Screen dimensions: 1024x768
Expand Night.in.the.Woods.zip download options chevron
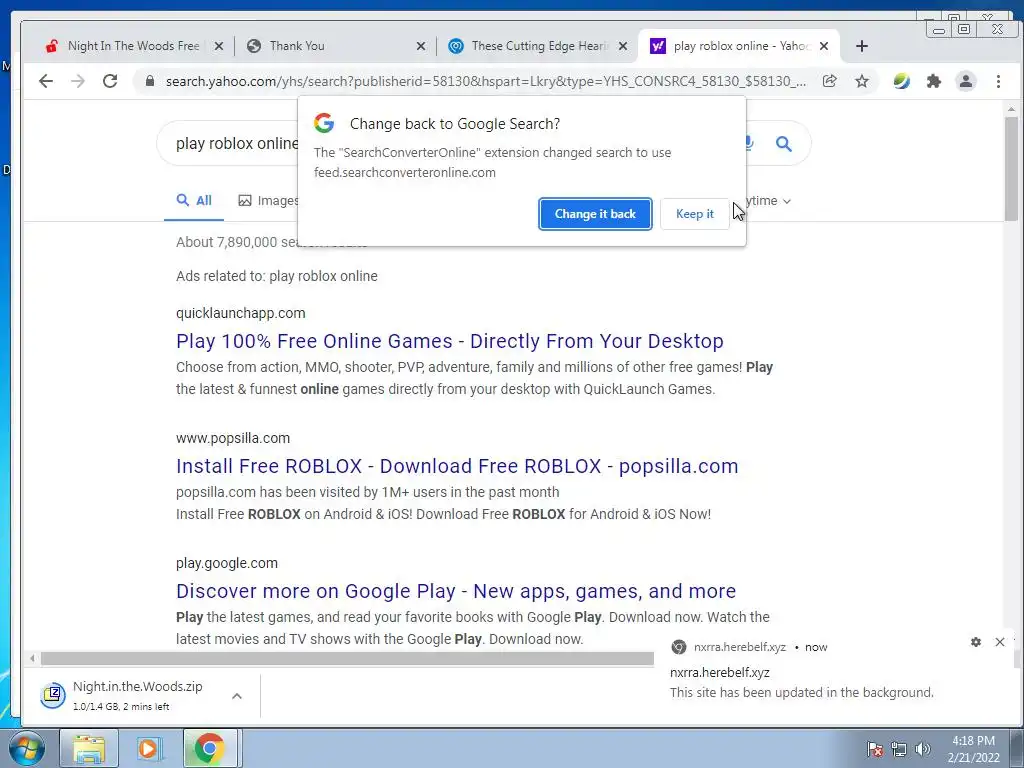coord(237,696)
